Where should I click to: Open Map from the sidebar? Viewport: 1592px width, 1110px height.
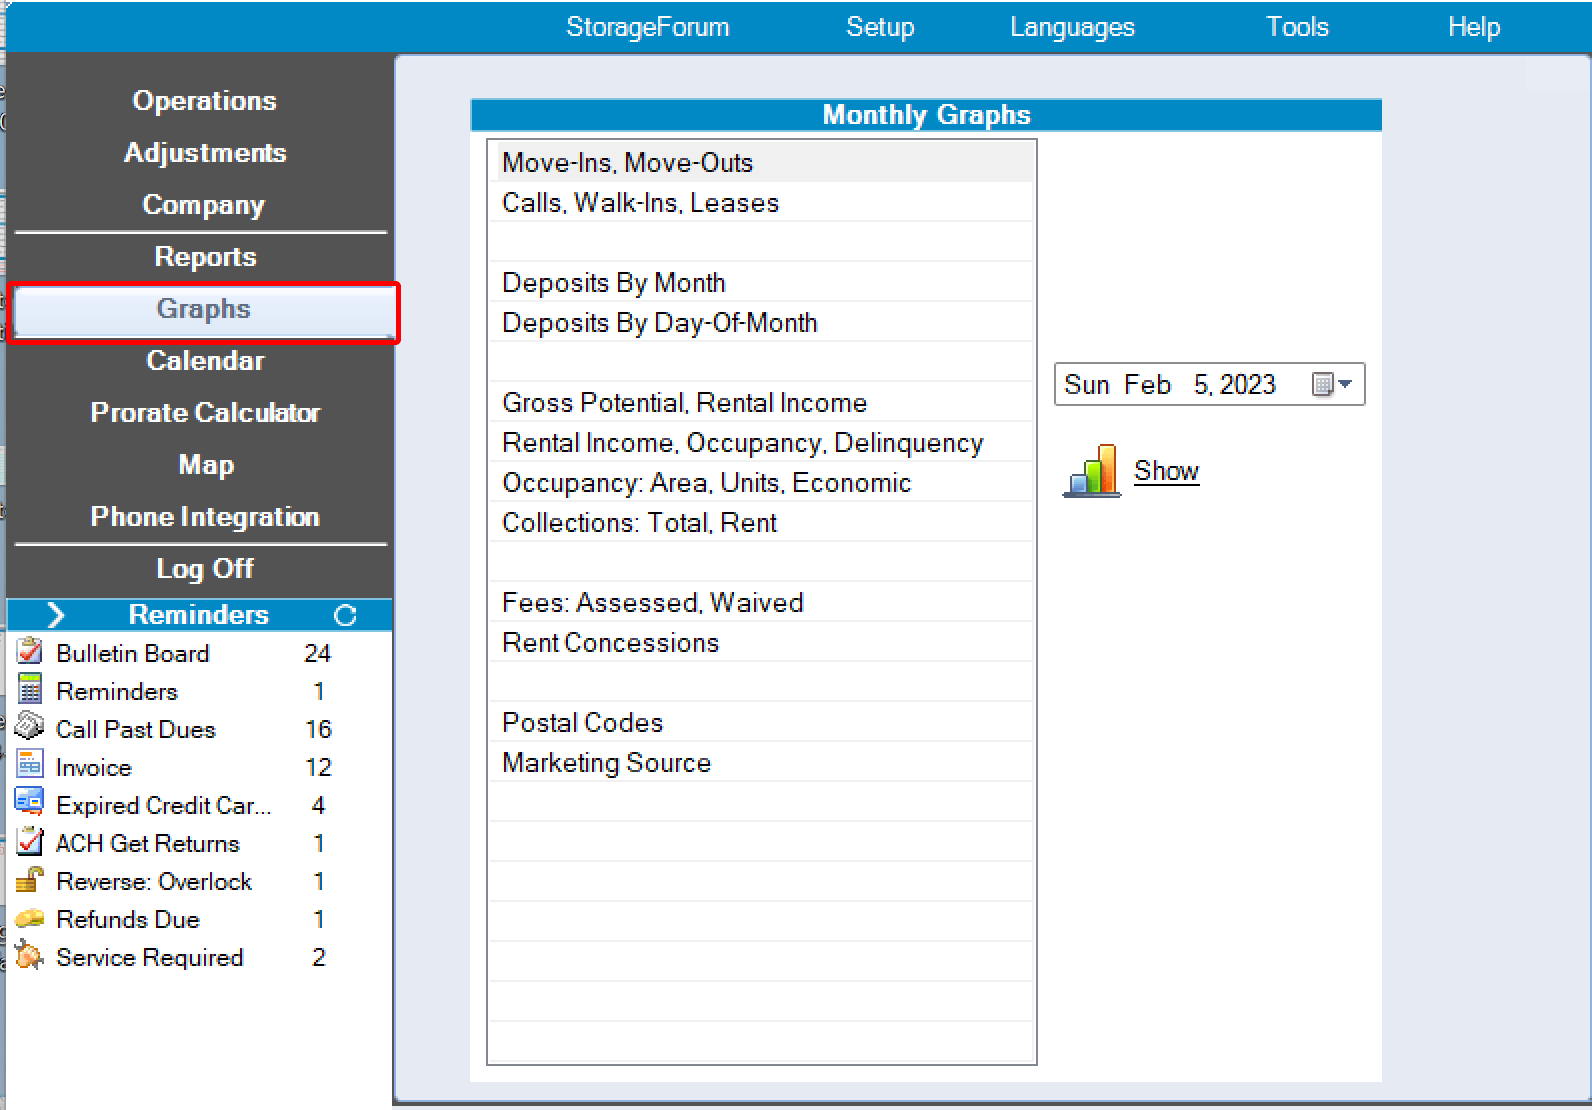click(x=204, y=465)
